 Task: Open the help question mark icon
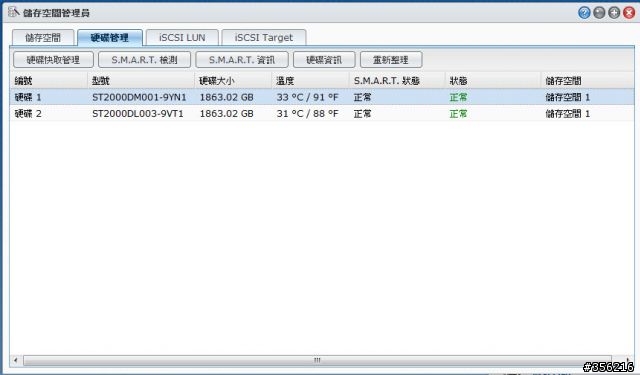click(584, 13)
